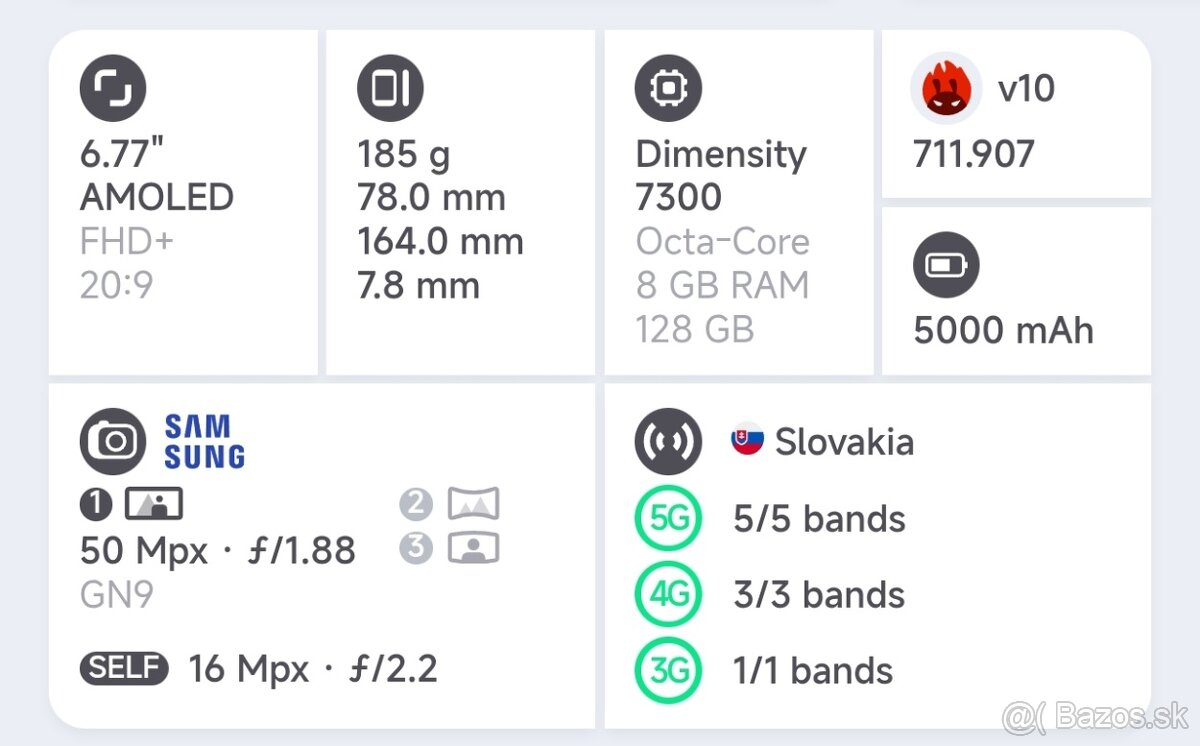Click the AnTuTu benchmark logo
Screen dimensions: 1200x746
pyautogui.click(x=946, y=88)
